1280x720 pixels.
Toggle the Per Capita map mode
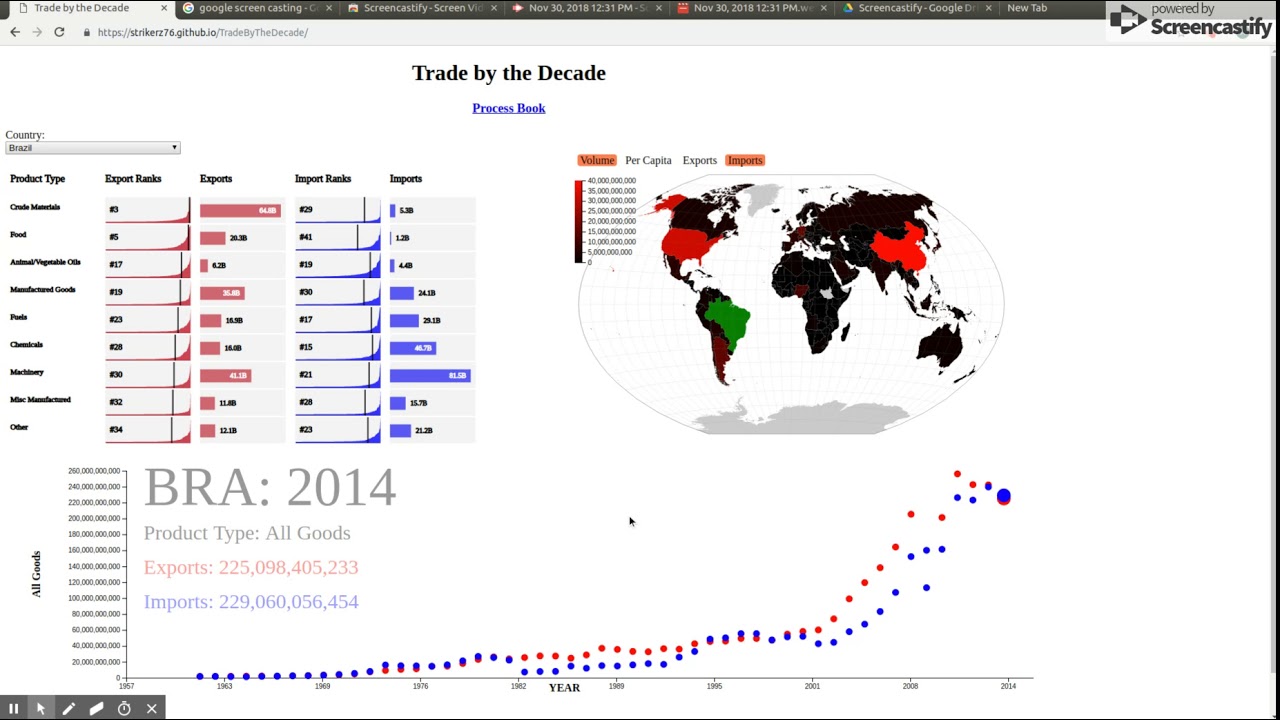click(x=648, y=160)
